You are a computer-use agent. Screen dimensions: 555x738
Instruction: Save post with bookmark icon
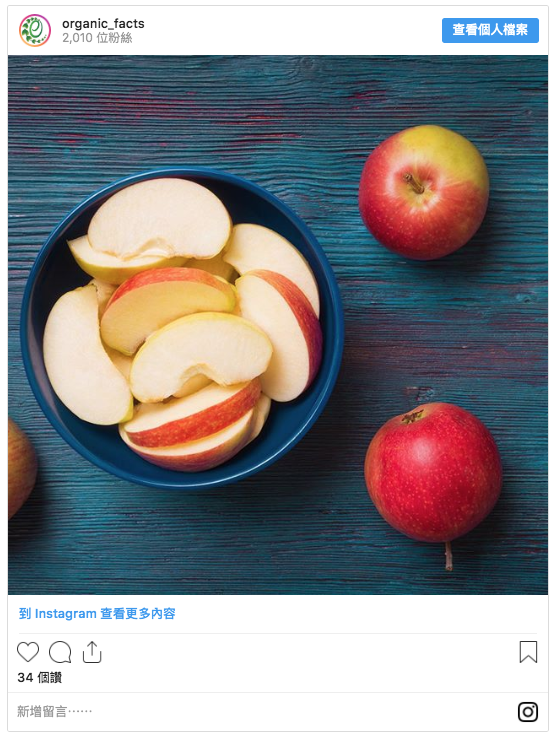coord(528,652)
